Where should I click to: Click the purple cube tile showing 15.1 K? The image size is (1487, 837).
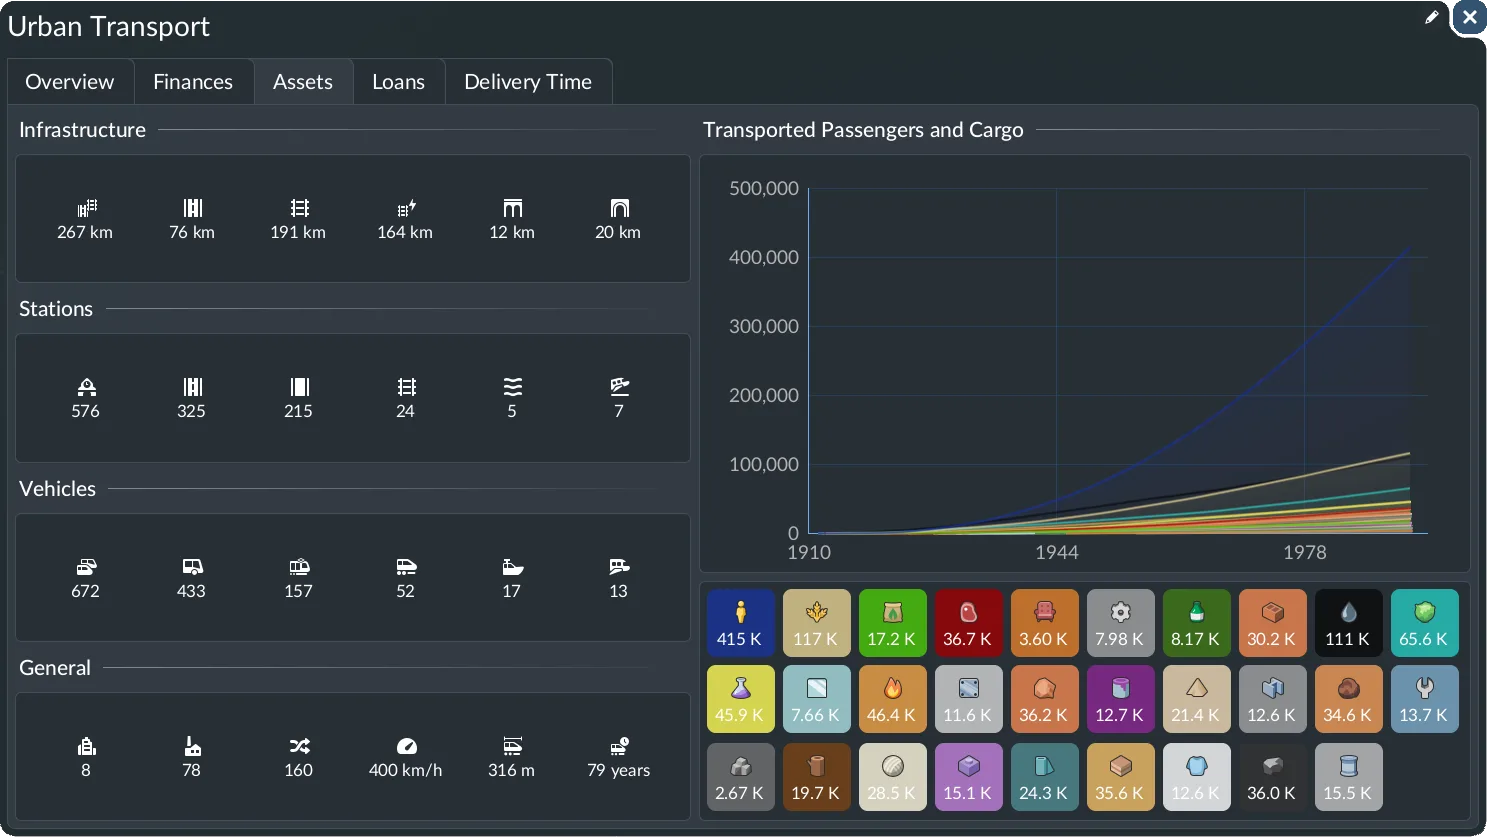coord(969,777)
